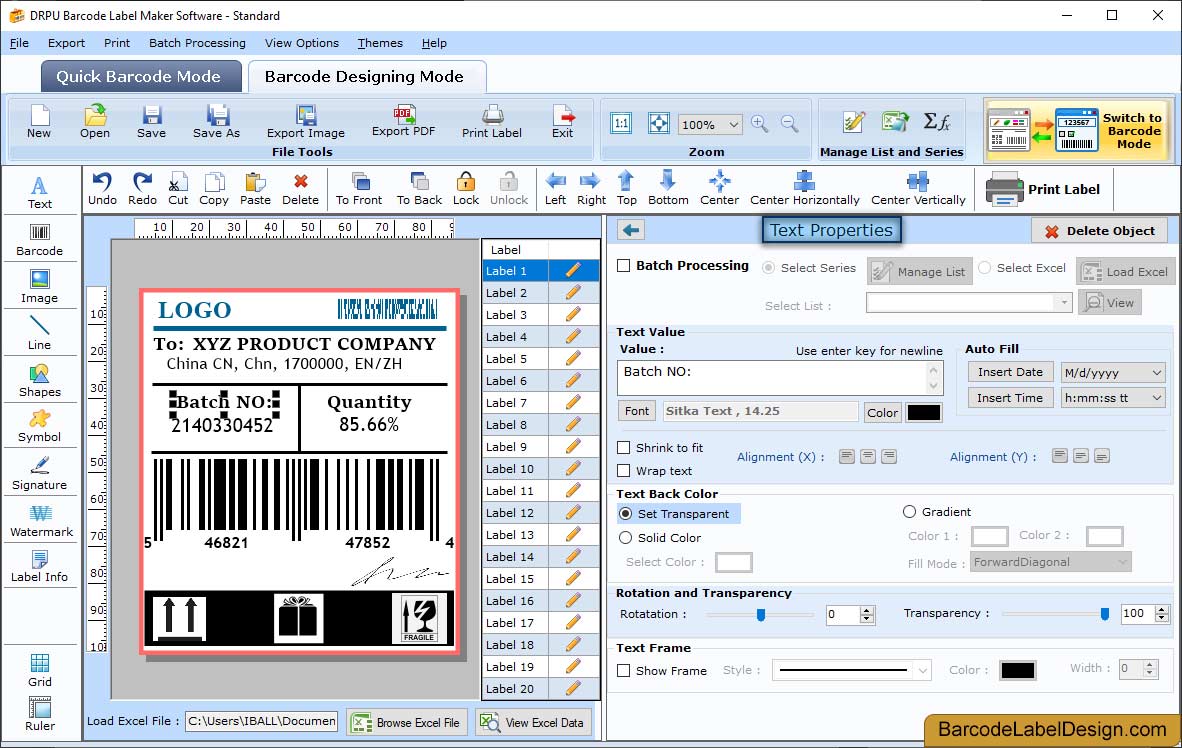1182x748 pixels.
Task: Open Label Info in sidebar
Action: 39,566
